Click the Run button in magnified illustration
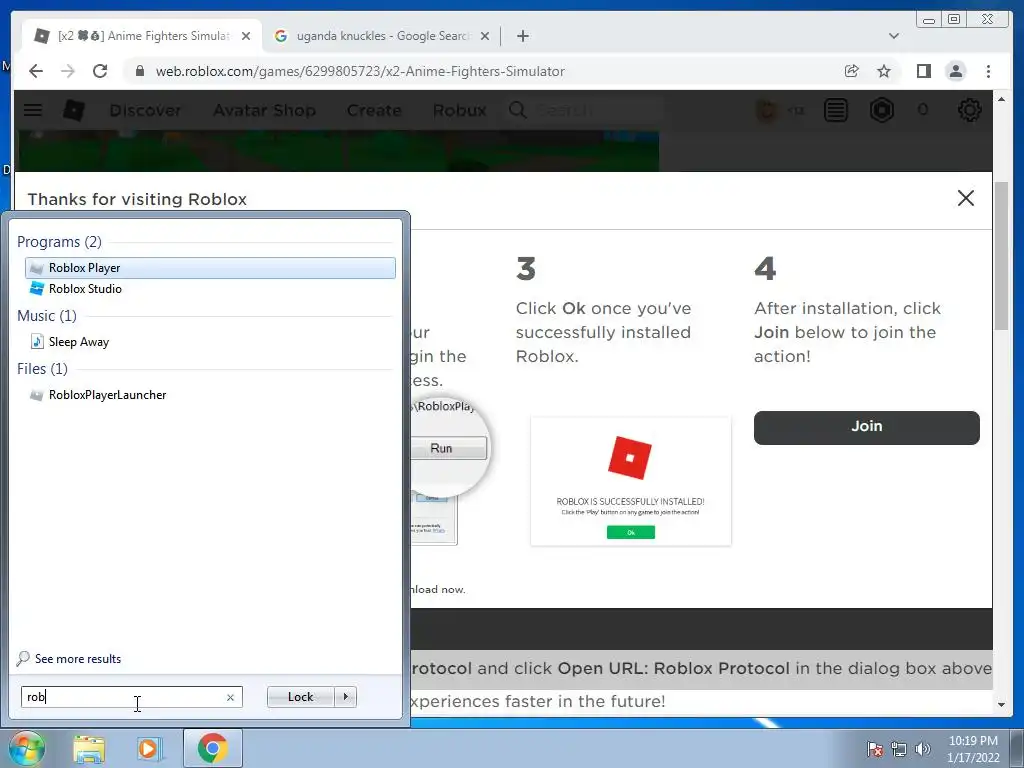The width and height of the screenshot is (1024, 768). pyautogui.click(x=448, y=449)
